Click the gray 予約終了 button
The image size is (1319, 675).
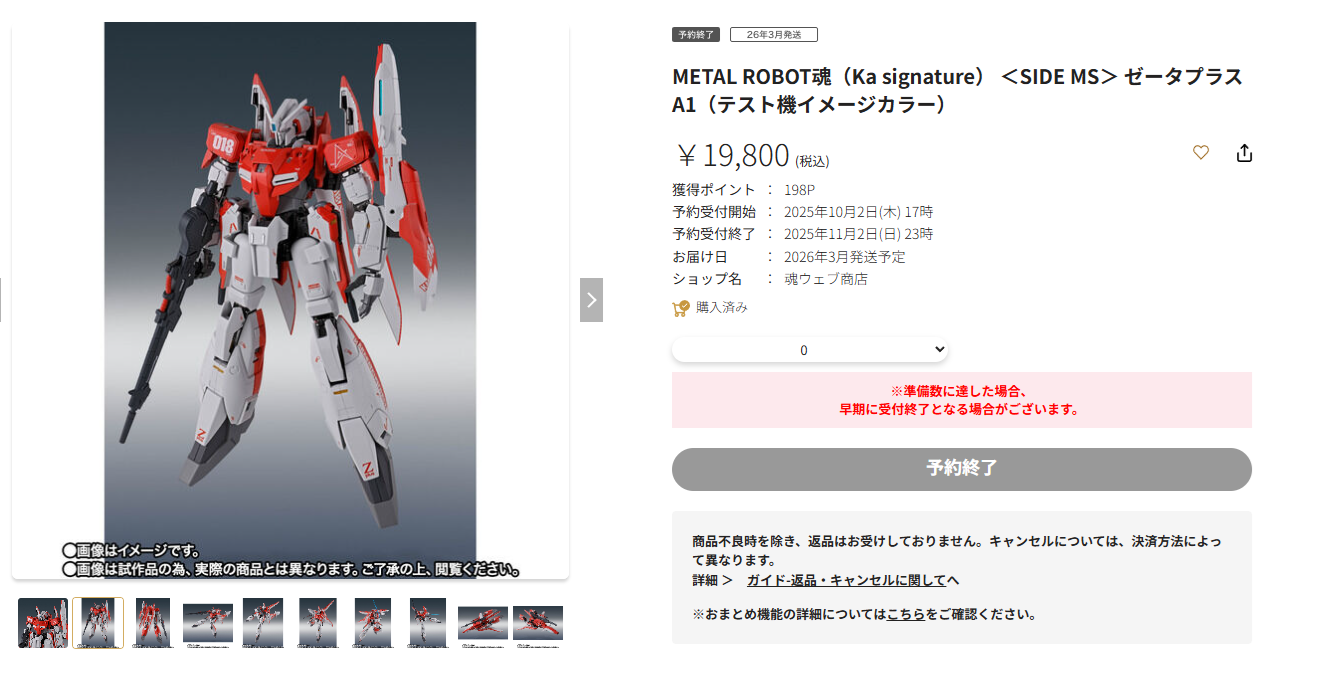[x=962, y=469]
